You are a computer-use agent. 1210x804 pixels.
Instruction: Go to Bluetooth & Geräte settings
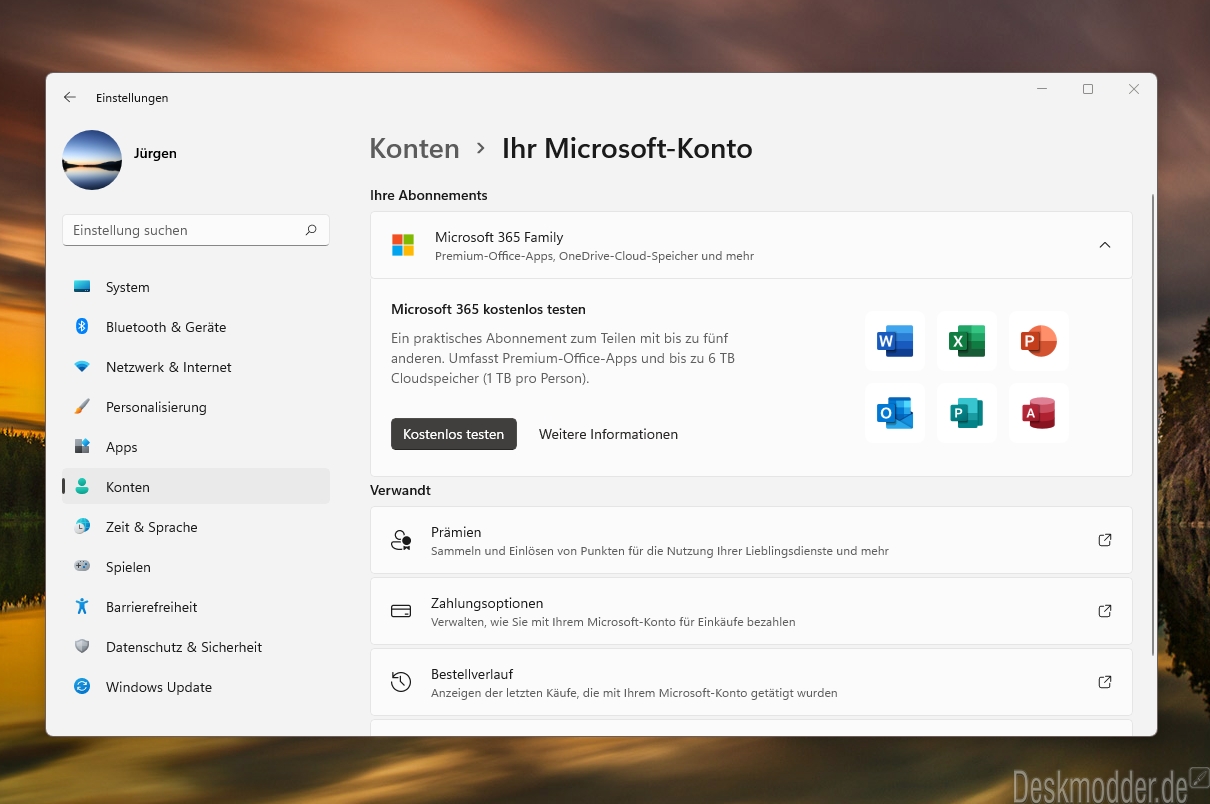196,327
